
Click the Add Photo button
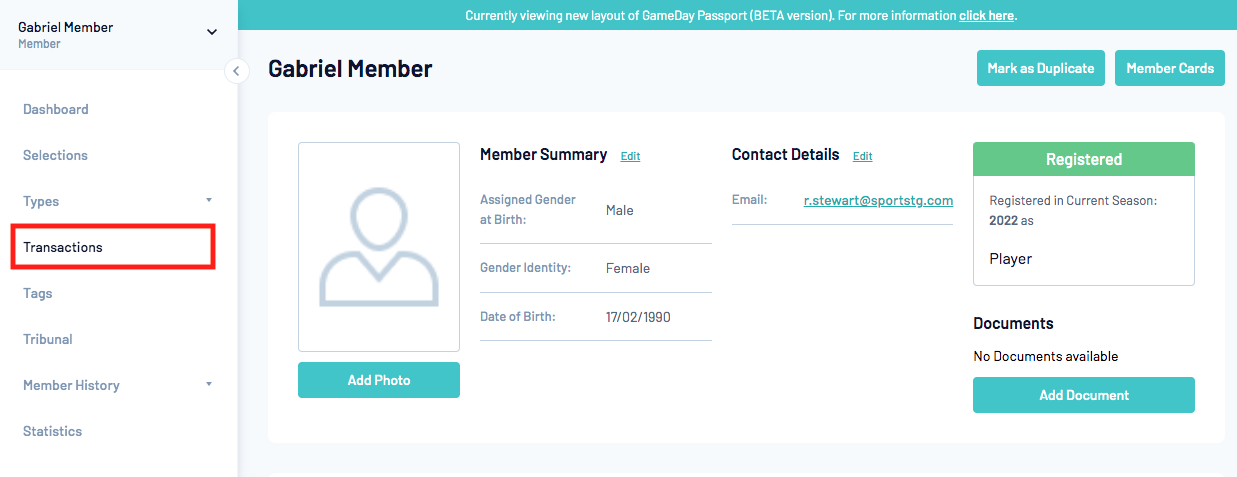point(378,380)
